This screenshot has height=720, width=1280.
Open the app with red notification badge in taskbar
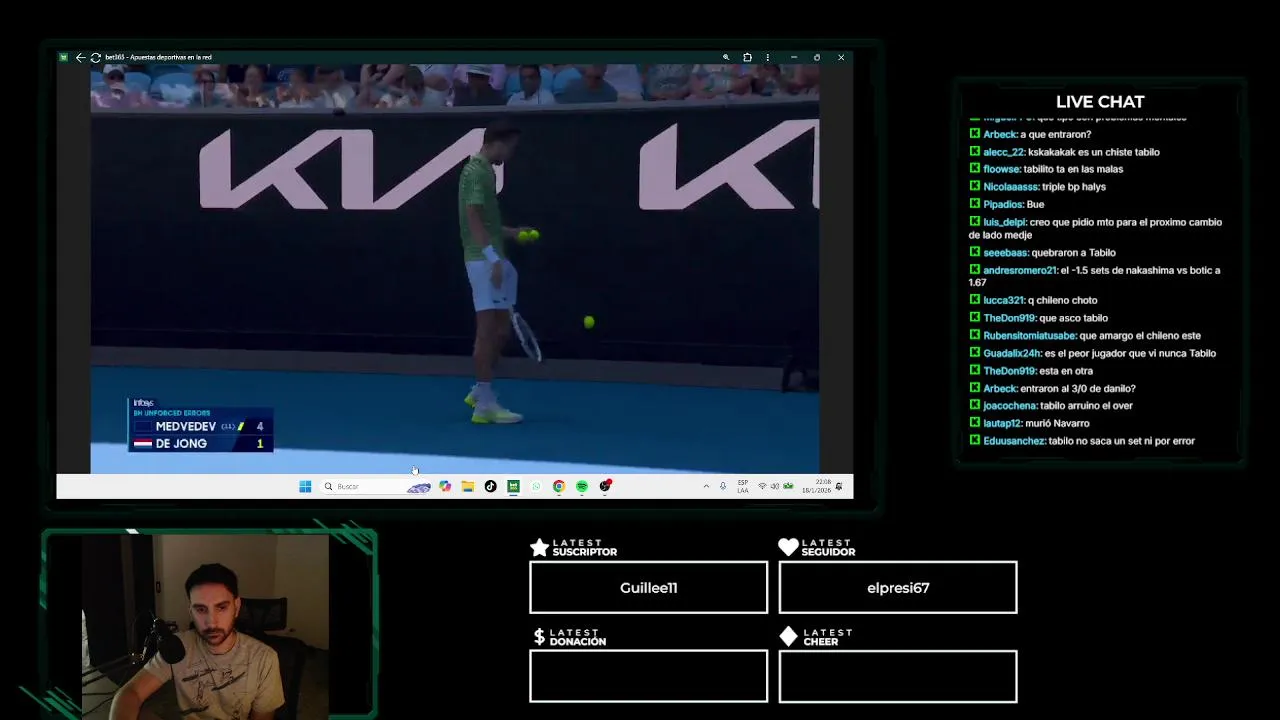click(x=605, y=486)
